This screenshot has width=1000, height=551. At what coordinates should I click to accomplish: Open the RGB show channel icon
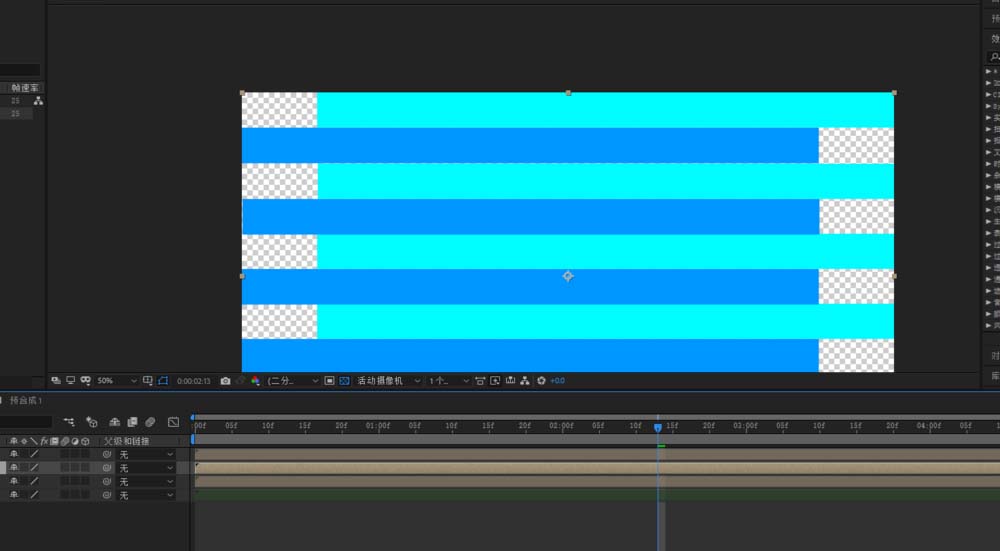tap(255, 381)
